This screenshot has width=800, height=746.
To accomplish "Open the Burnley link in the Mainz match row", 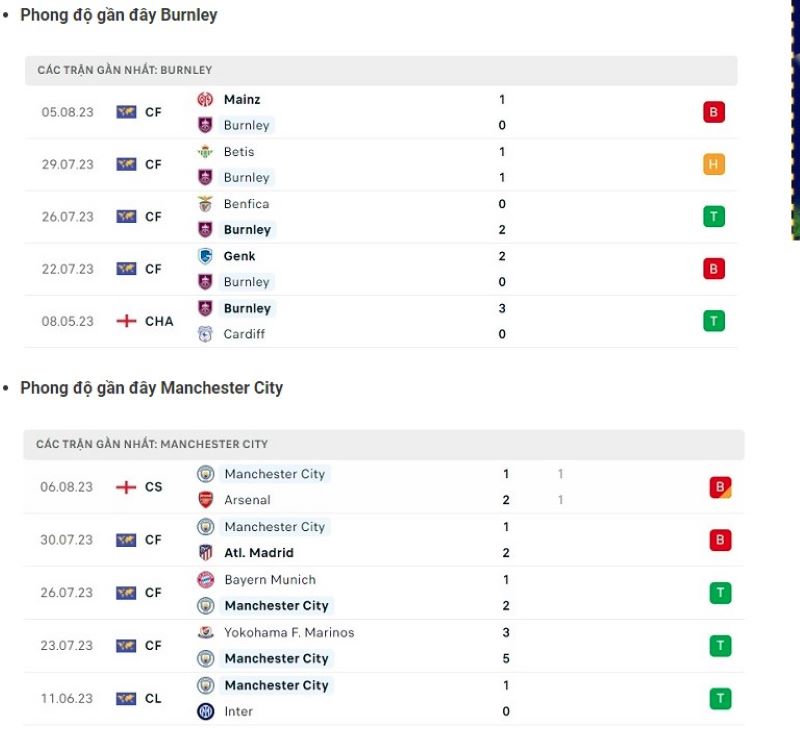I will point(246,125).
